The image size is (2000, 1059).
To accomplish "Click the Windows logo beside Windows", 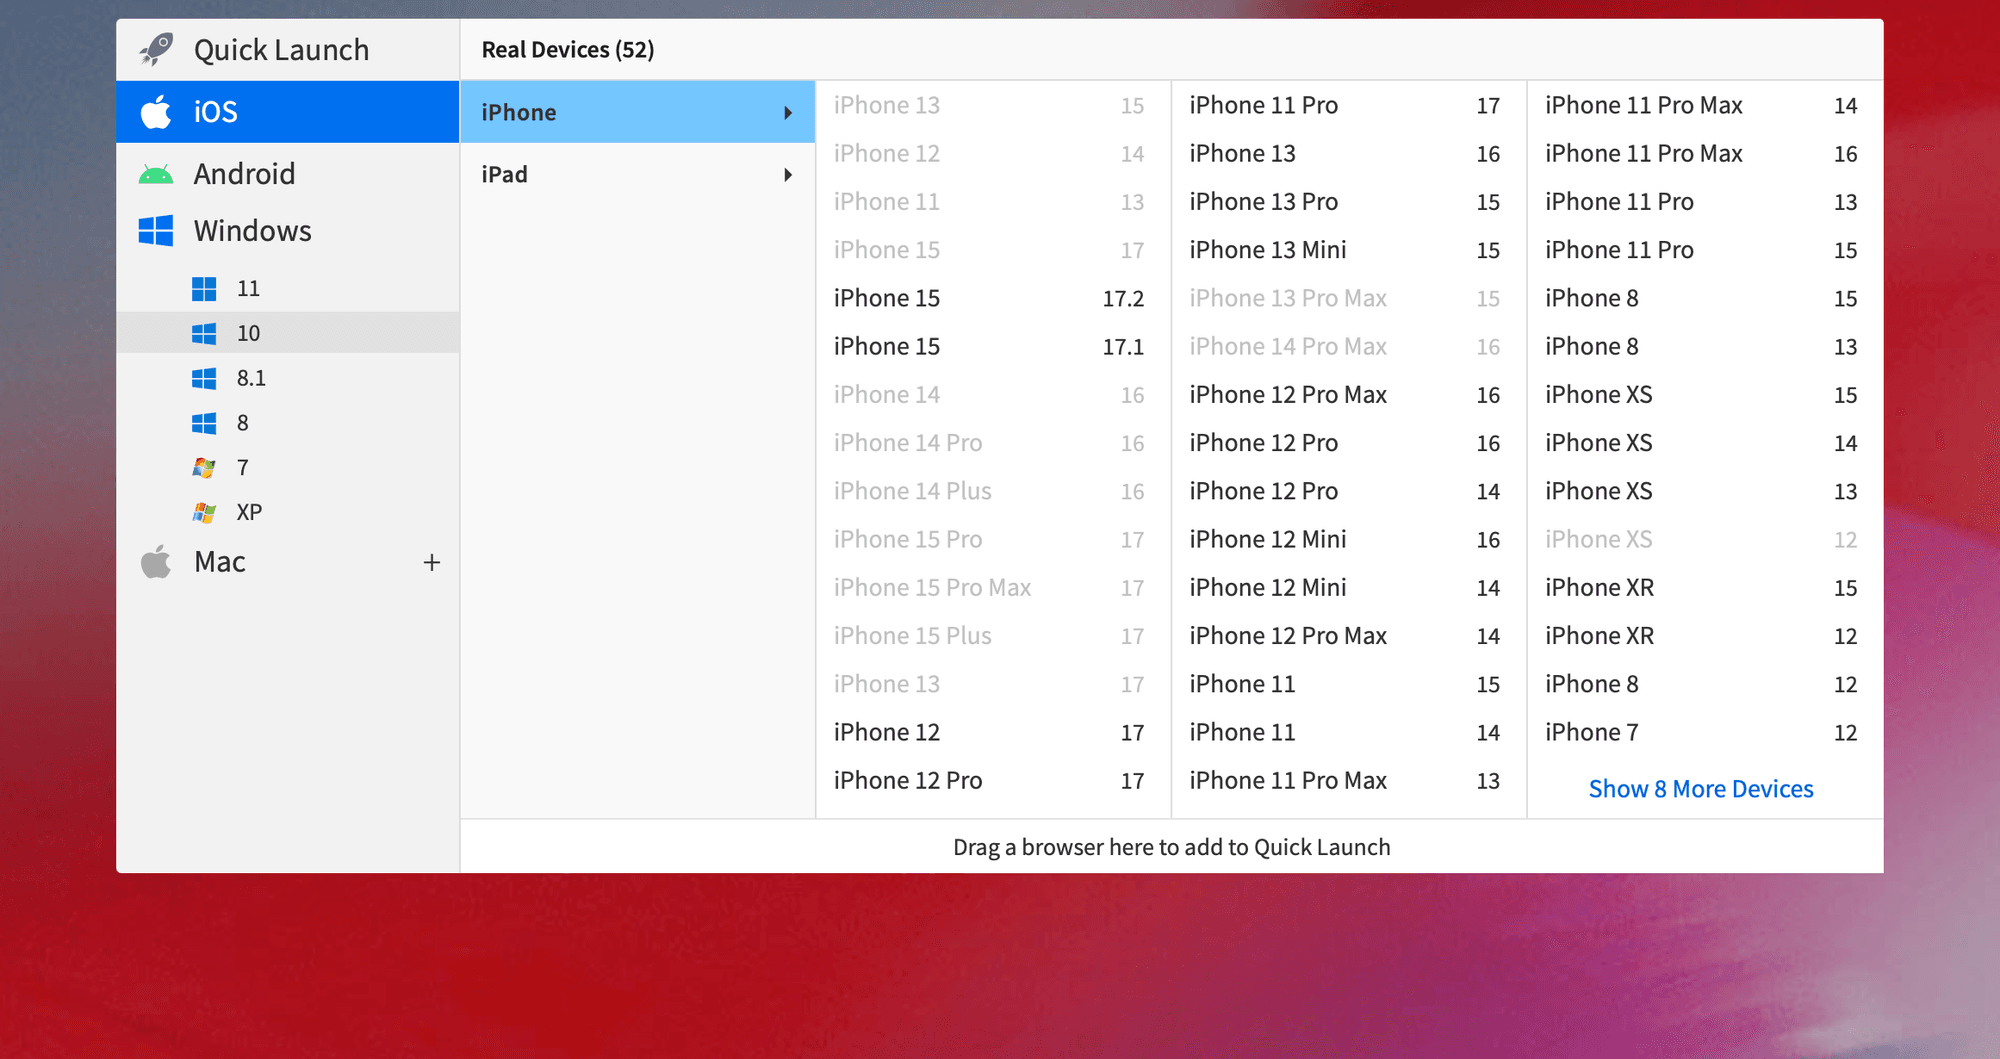I will [156, 231].
